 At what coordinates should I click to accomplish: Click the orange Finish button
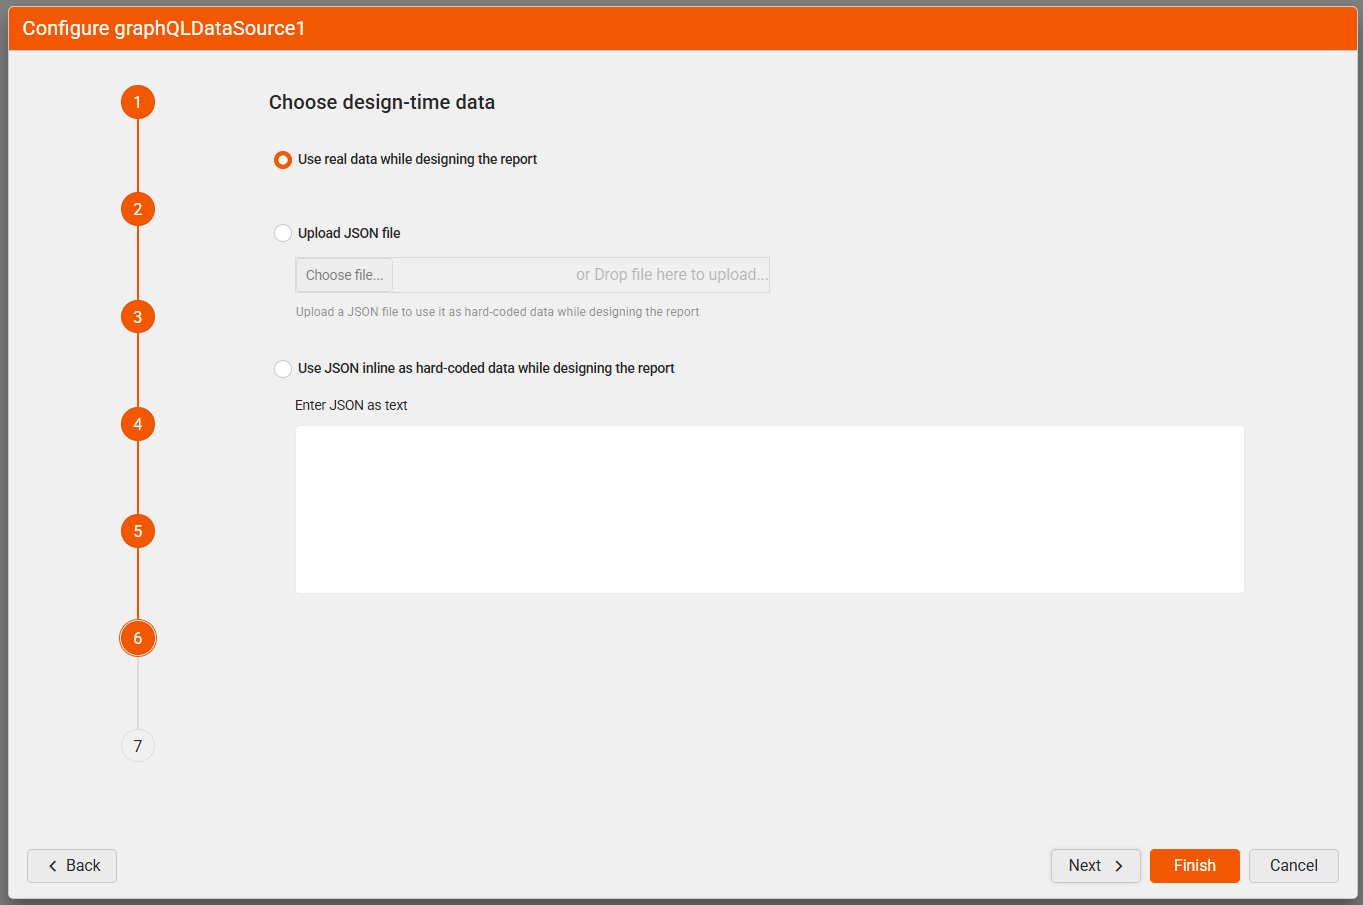pyautogui.click(x=1194, y=866)
